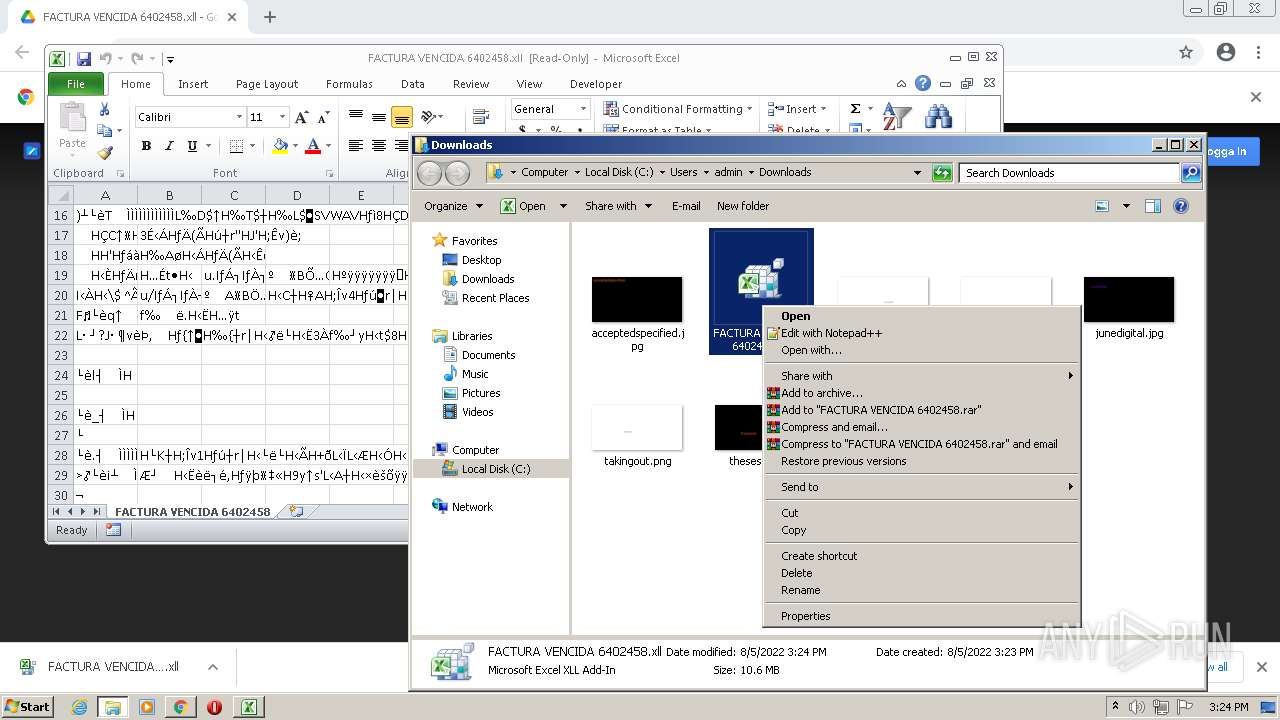Click the Save icon in Excel quick access toolbar
Viewport: 1280px width, 720px height.
coord(83,59)
